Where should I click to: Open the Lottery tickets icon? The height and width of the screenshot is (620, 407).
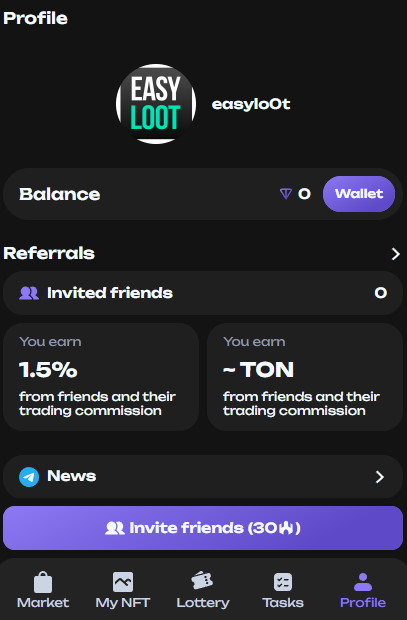(202, 581)
